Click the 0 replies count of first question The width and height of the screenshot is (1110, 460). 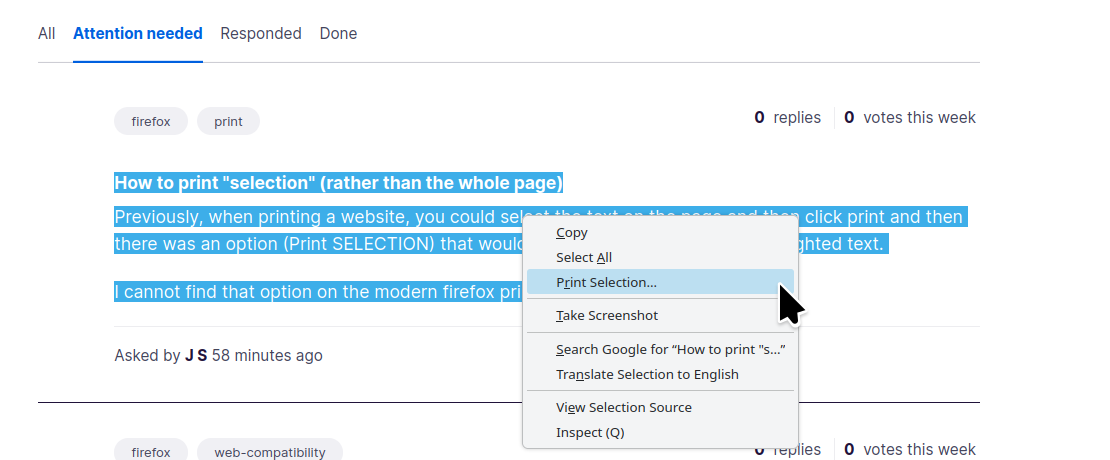(787, 117)
